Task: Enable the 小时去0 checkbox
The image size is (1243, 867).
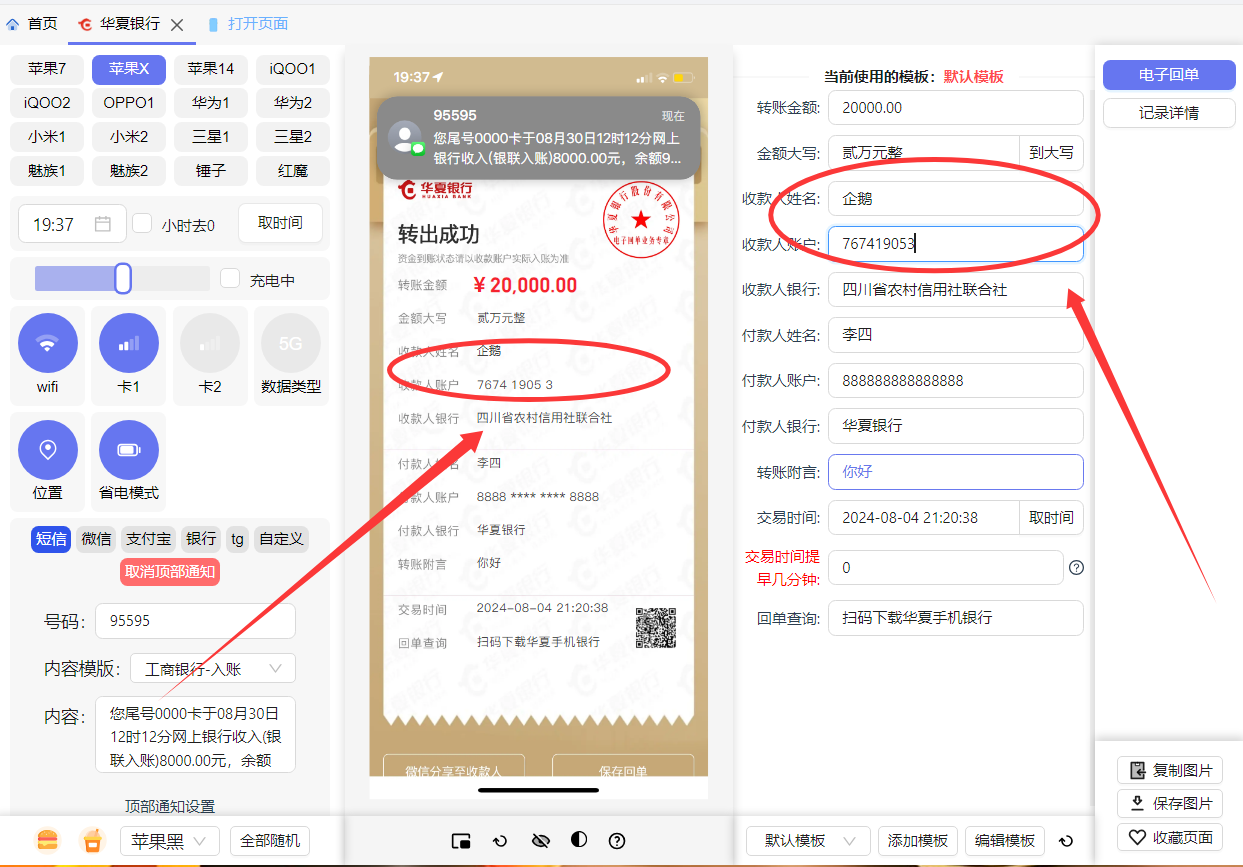Action: click(142, 223)
